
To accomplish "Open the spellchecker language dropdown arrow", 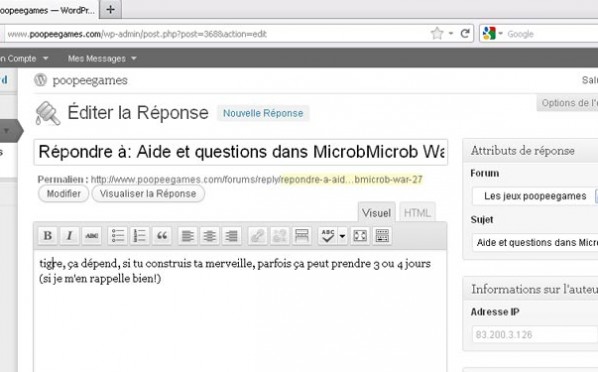I will coord(342,236).
